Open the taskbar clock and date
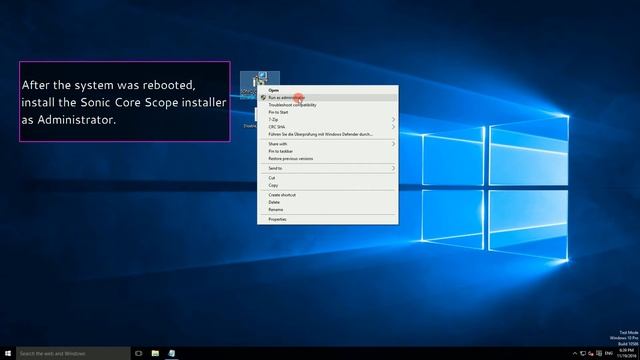Viewport: 640px width, 360px height. 627,353
